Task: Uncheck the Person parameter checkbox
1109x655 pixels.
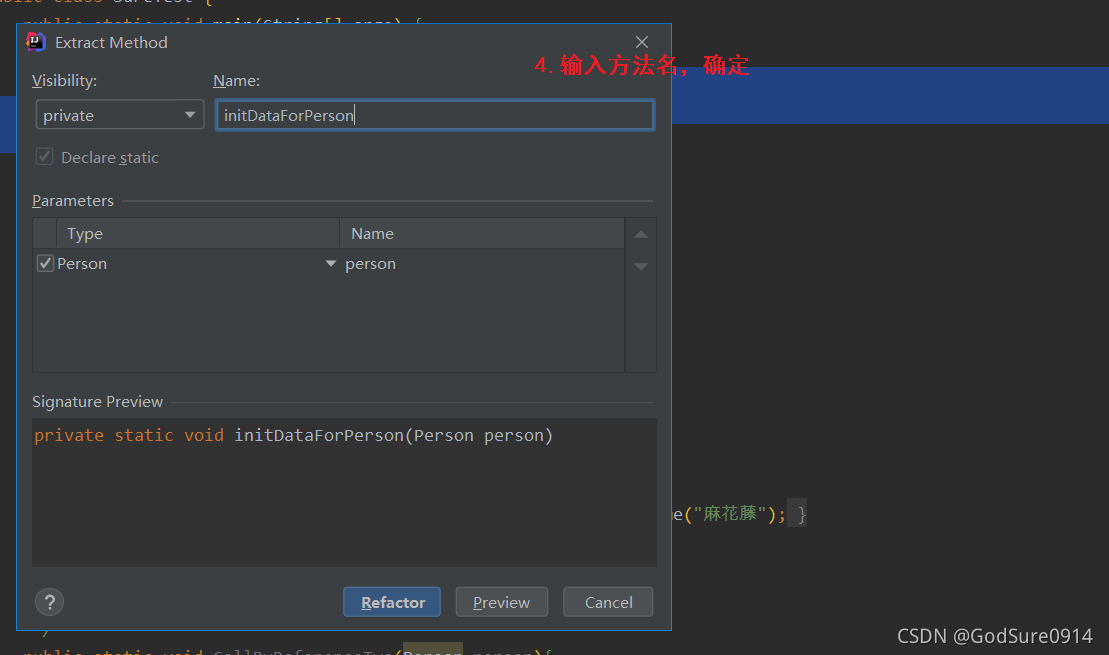Action: [45, 263]
